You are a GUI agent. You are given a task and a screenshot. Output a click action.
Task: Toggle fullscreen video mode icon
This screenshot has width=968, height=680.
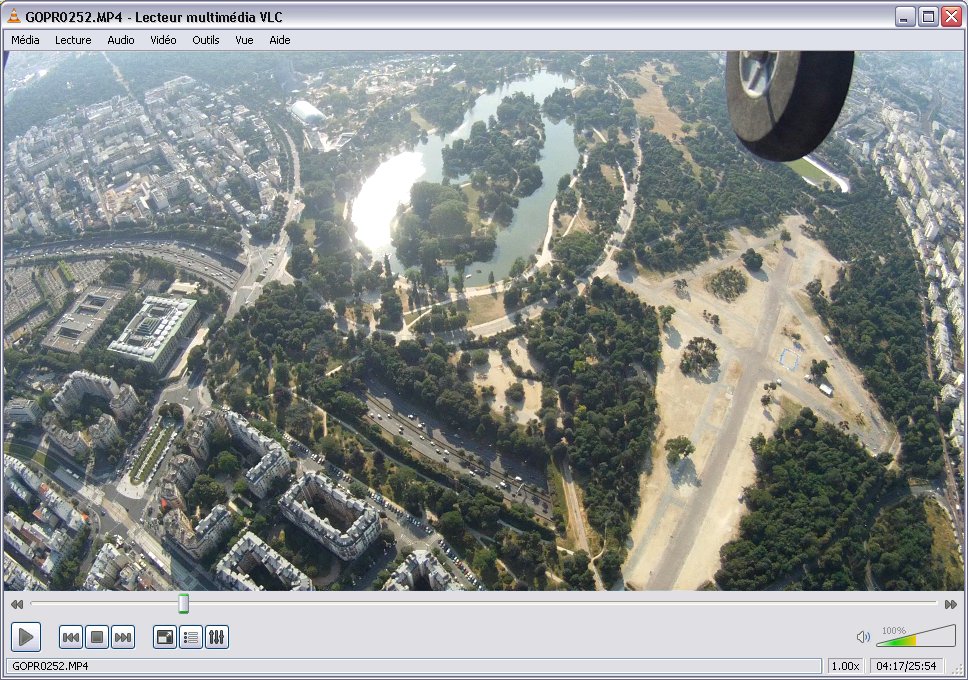tap(165, 637)
